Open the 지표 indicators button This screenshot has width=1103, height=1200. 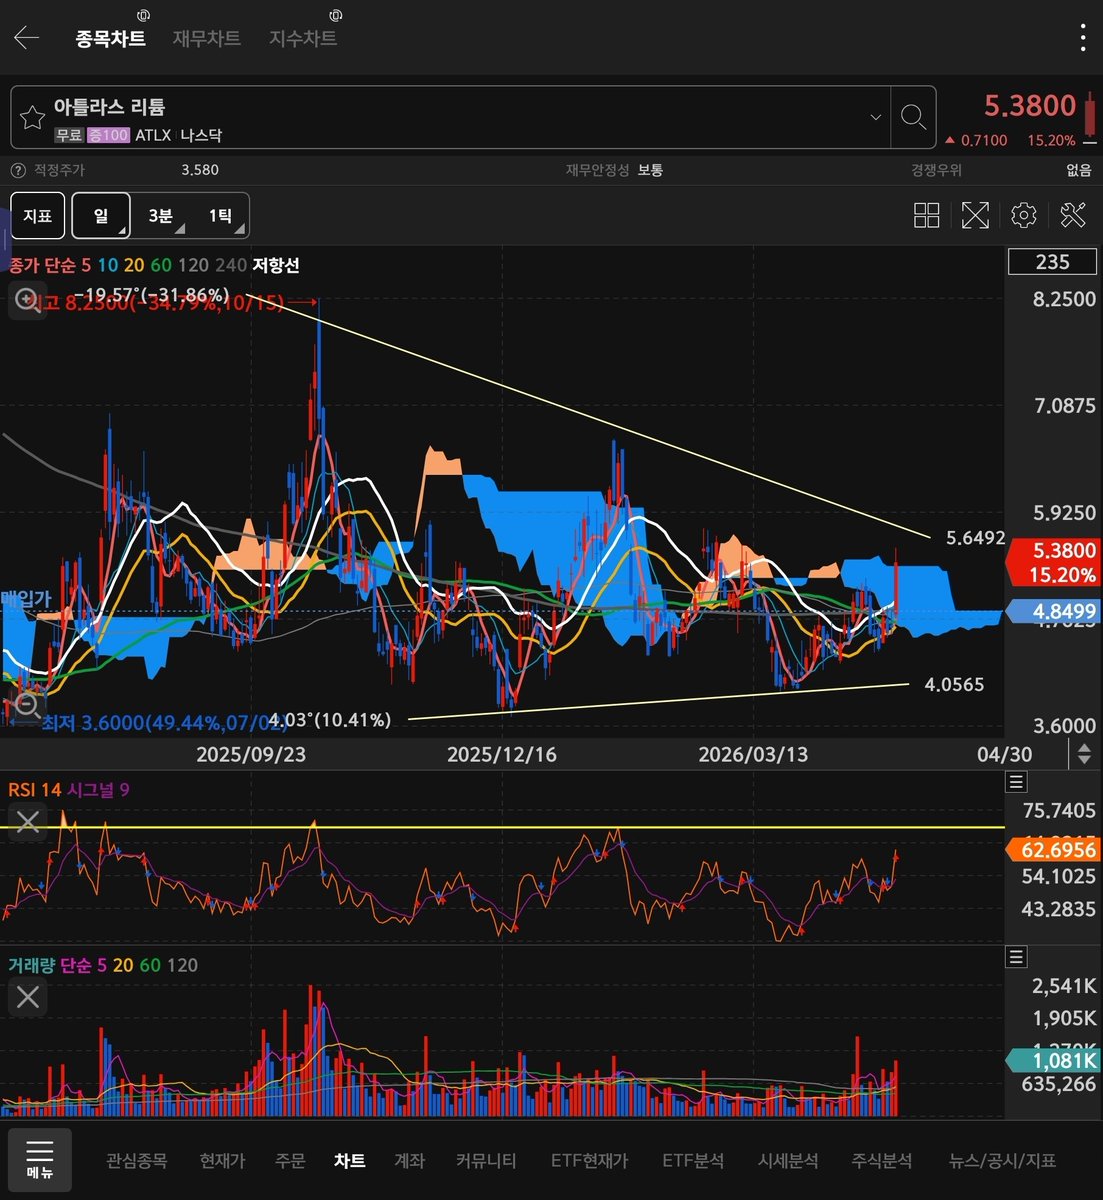click(x=38, y=215)
